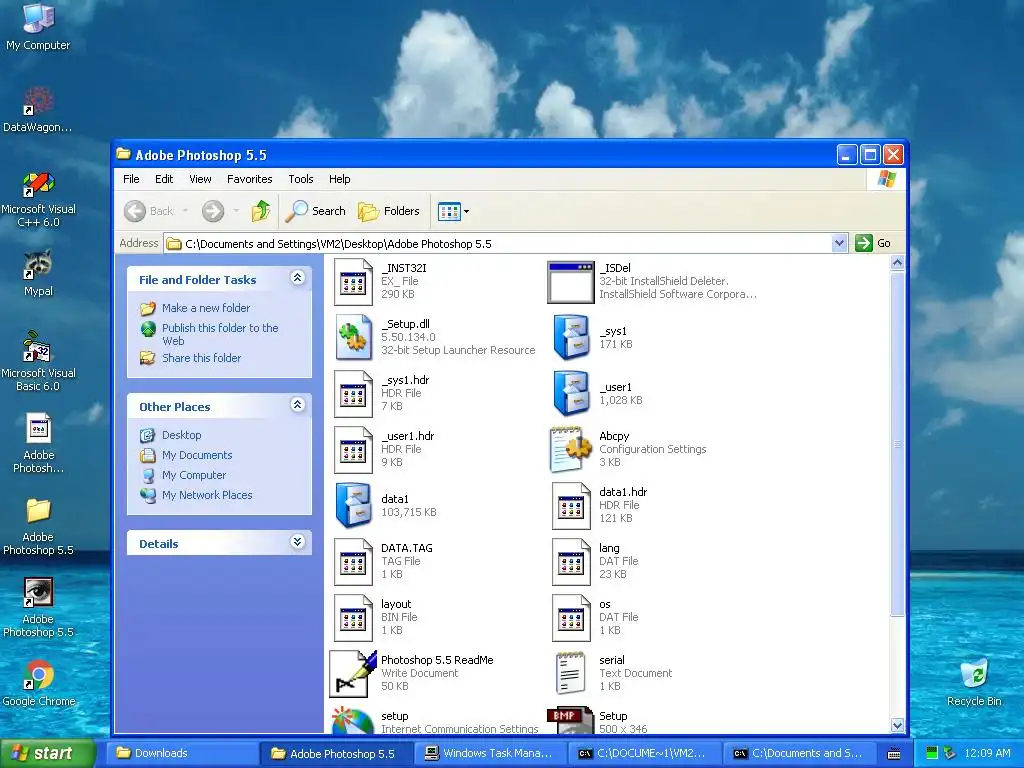This screenshot has height=768, width=1024.
Task: Open the Help menu
Action: 340,179
